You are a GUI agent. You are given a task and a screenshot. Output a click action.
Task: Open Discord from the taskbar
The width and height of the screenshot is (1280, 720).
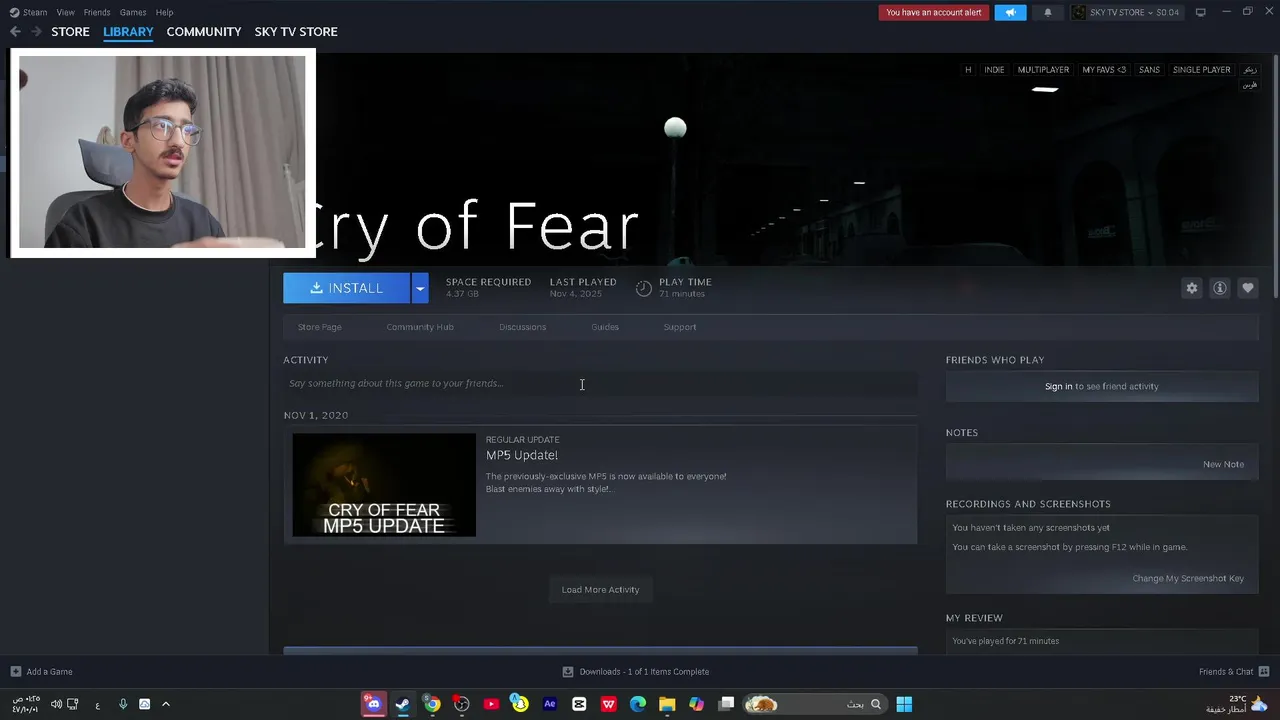coord(373,704)
